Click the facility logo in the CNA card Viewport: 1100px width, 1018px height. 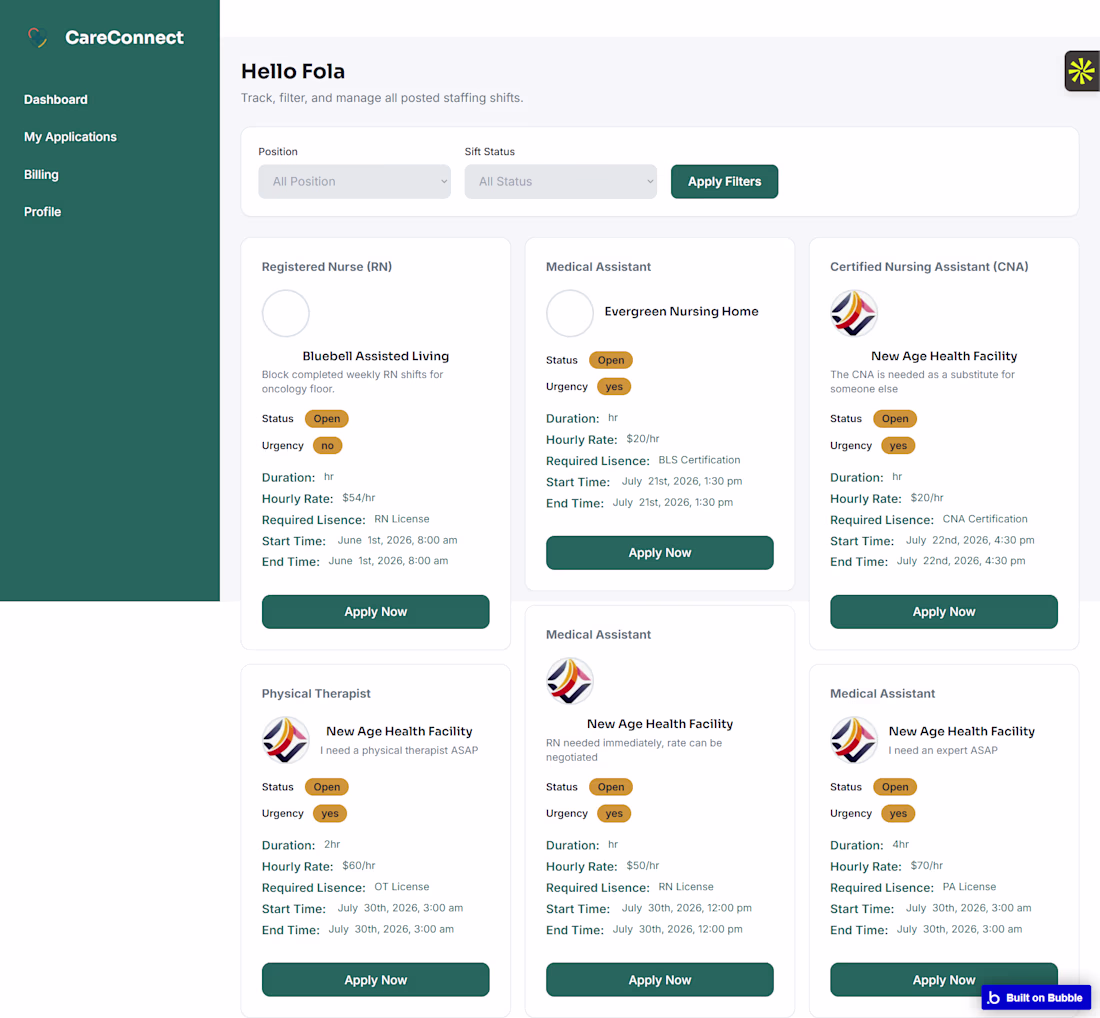point(854,313)
